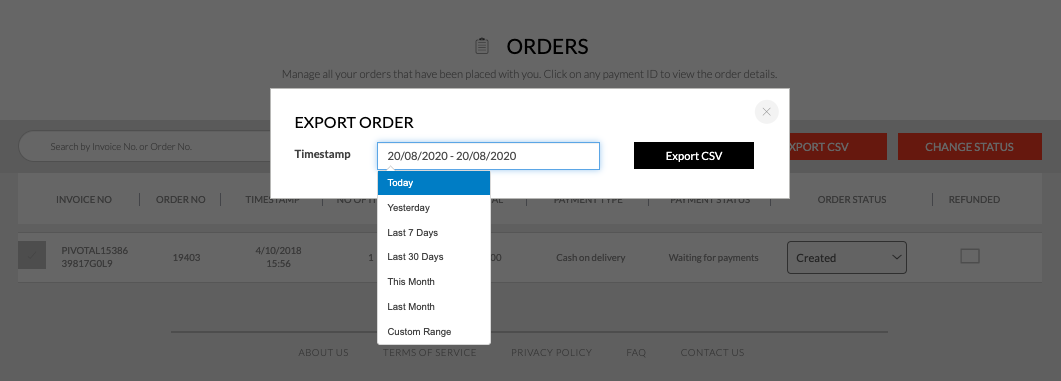The height and width of the screenshot is (381, 1061).
Task: Click the invoice search field
Action: point(149,146)
